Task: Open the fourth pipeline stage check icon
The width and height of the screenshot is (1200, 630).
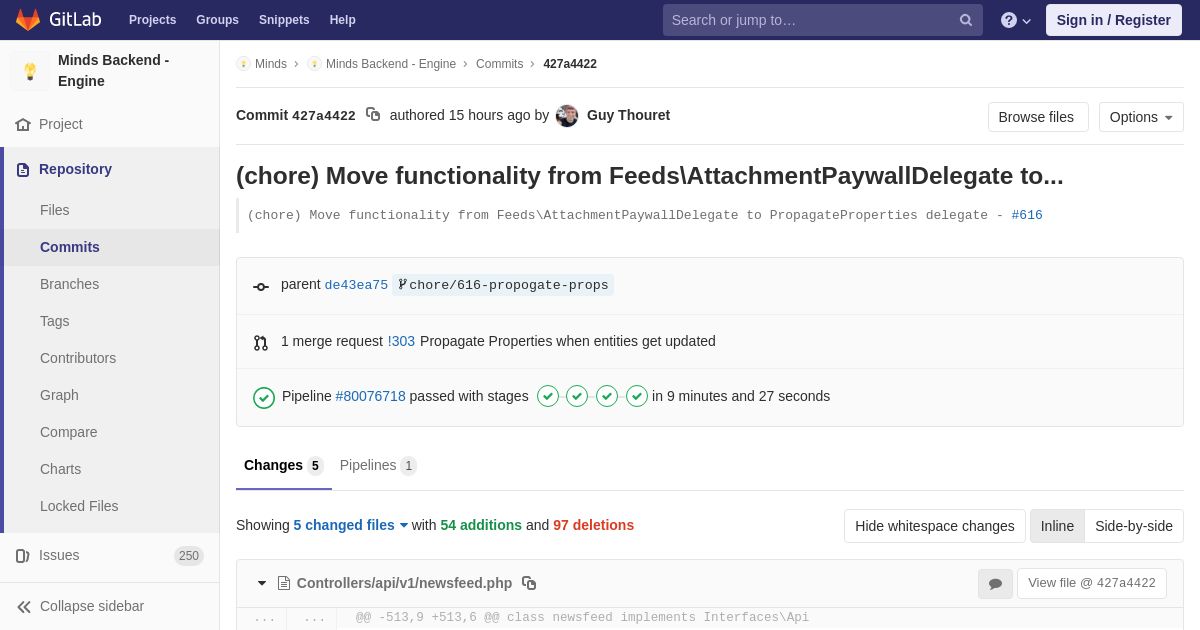Action: [x=637, y=396]
